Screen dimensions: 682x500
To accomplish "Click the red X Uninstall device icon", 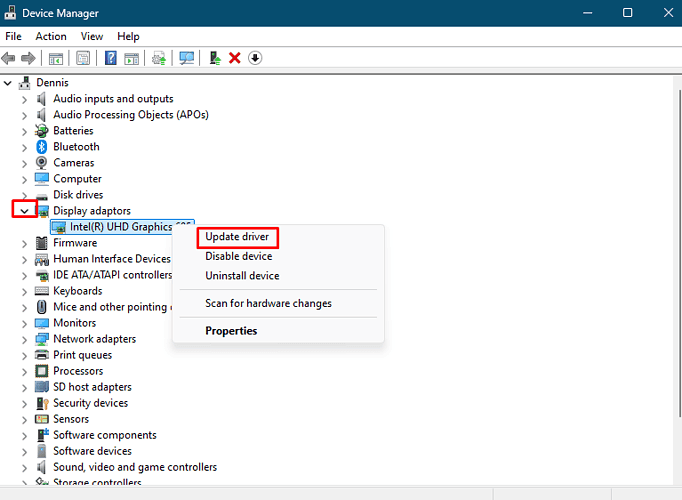I will click(235, 58).
